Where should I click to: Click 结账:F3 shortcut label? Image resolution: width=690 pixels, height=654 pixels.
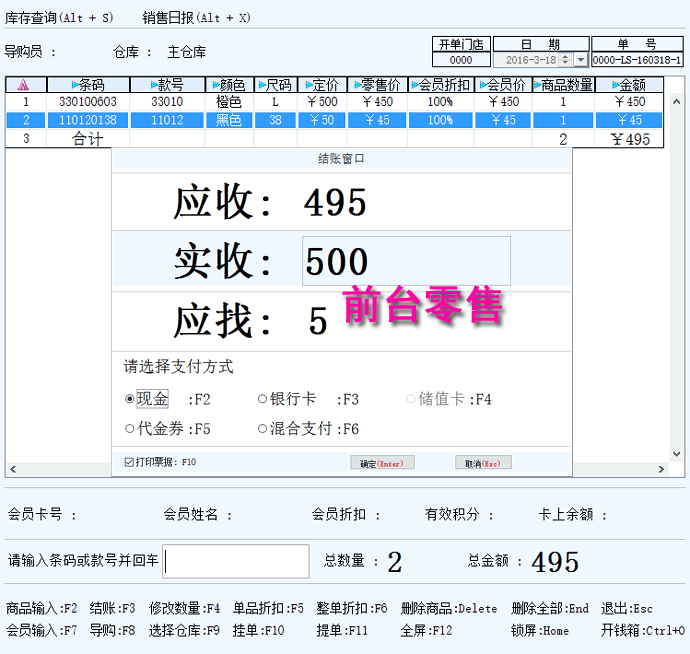tap(112, 609)
